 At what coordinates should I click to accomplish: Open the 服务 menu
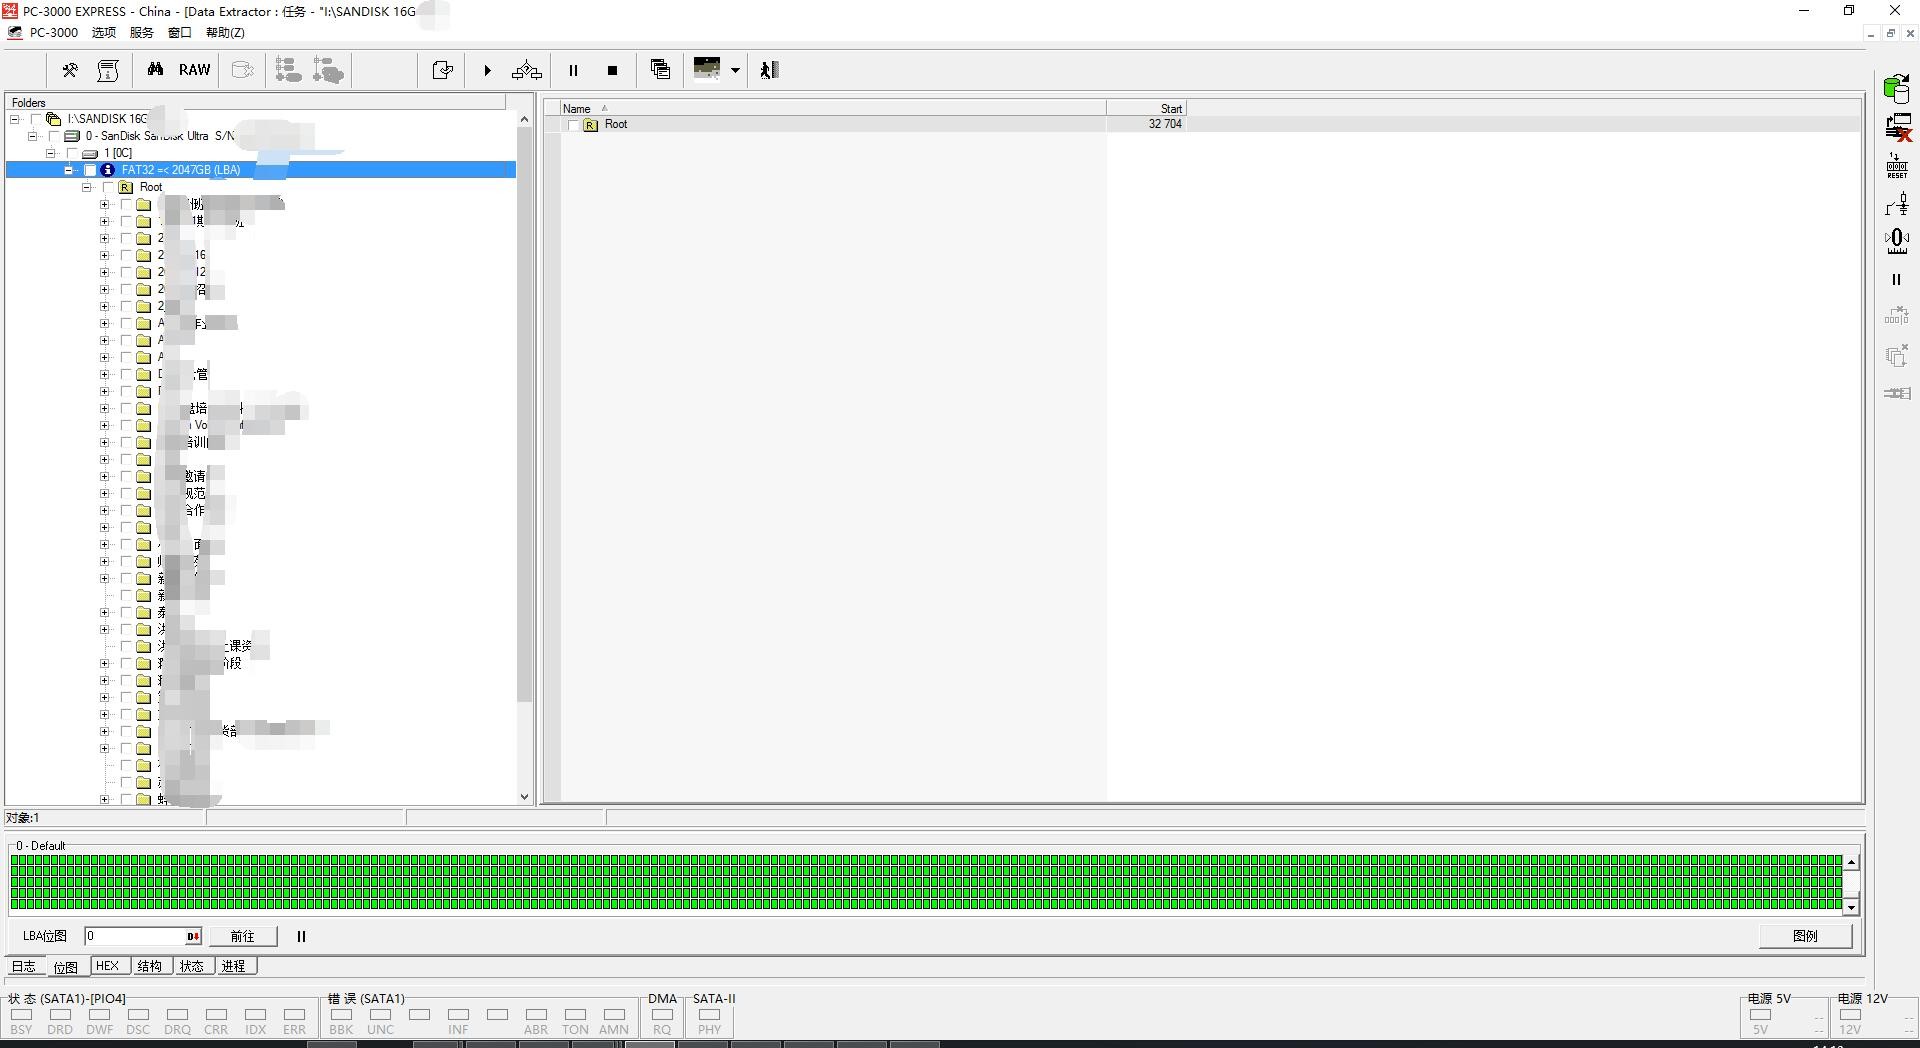tap(142, 32)
